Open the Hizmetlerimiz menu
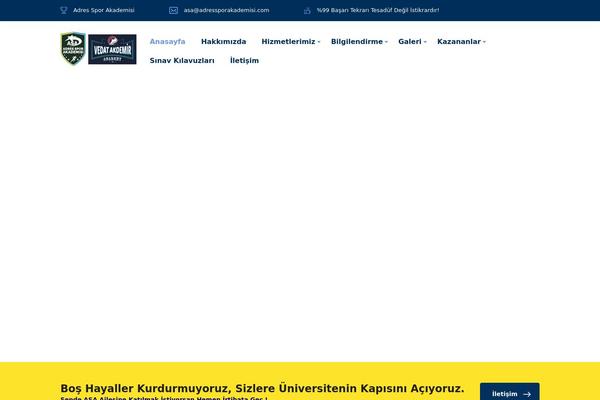The image size is (600, 400). pos(288,41)
